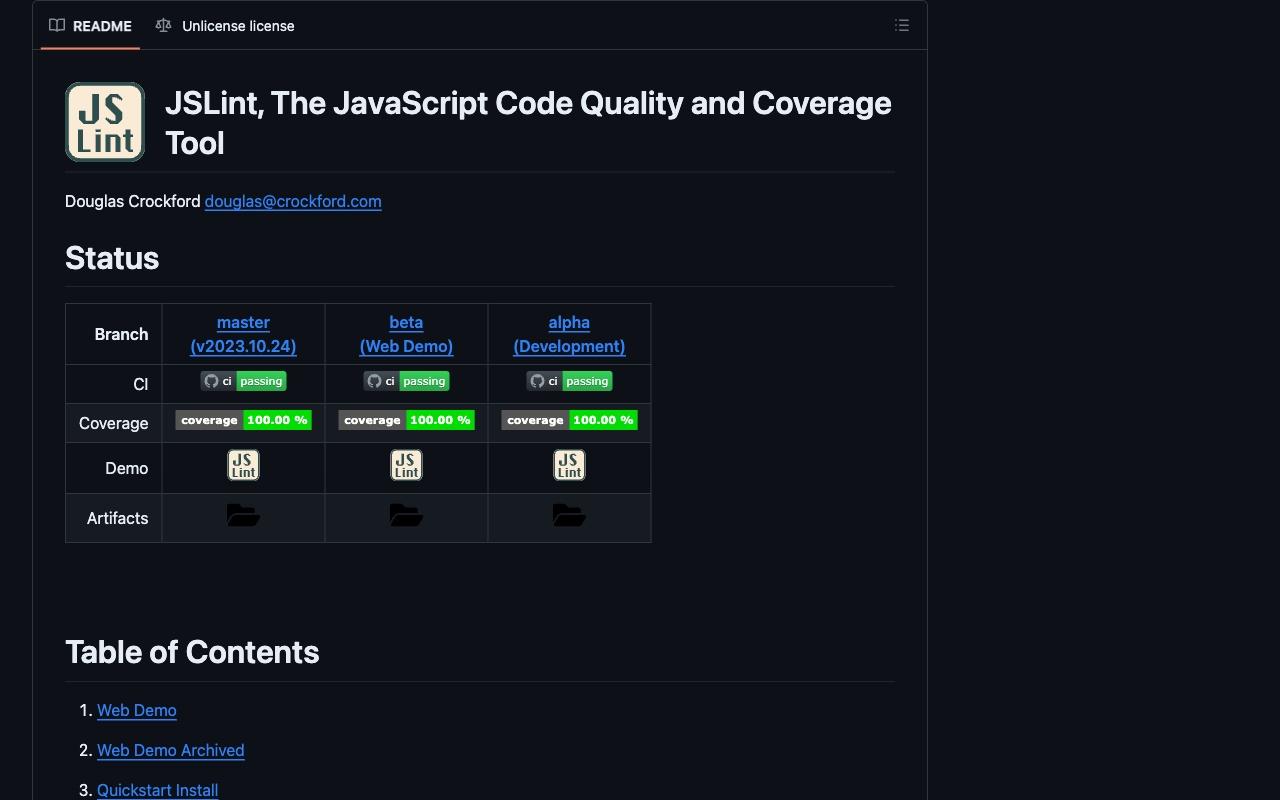Click the large JSLint logo image
Screen dimensions: 1280x800
pos(105,122)
